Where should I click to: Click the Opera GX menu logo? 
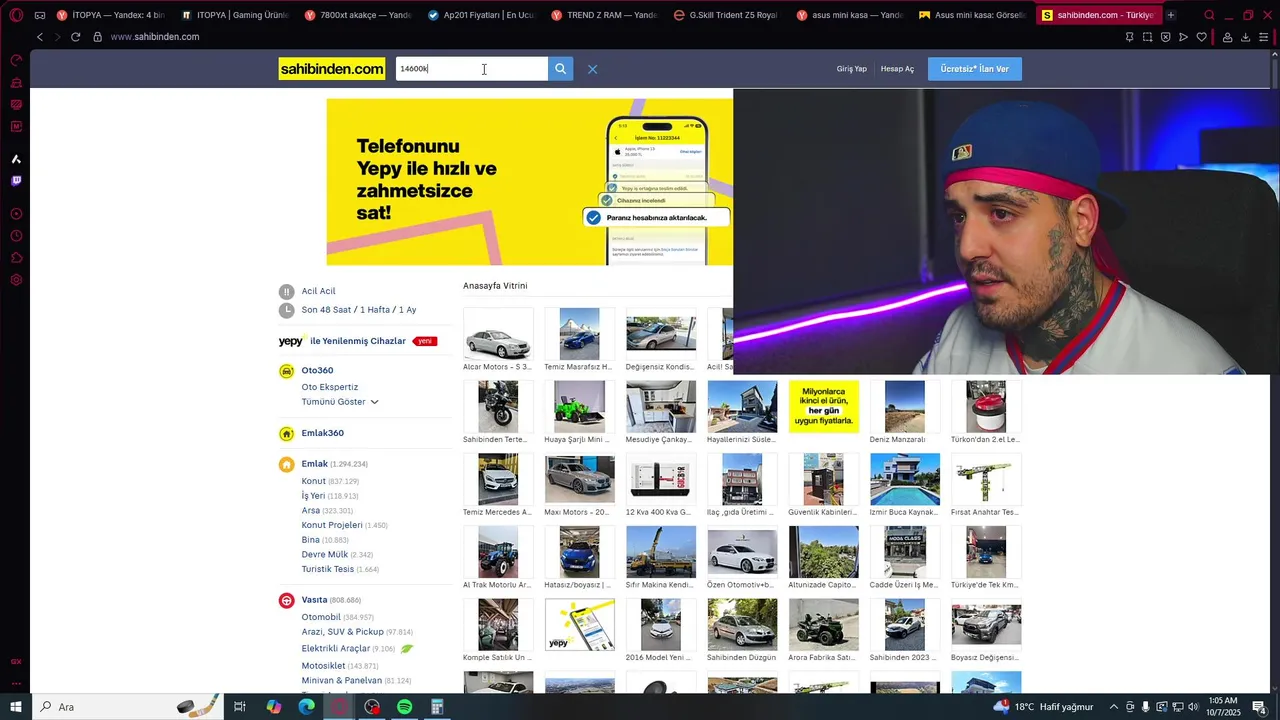point(16,15)
